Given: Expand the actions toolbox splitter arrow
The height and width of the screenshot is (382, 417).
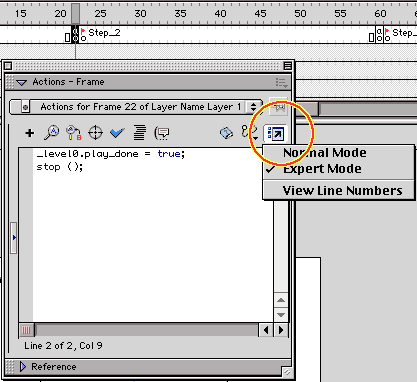Looking at the screenshot, I should 14,238.
